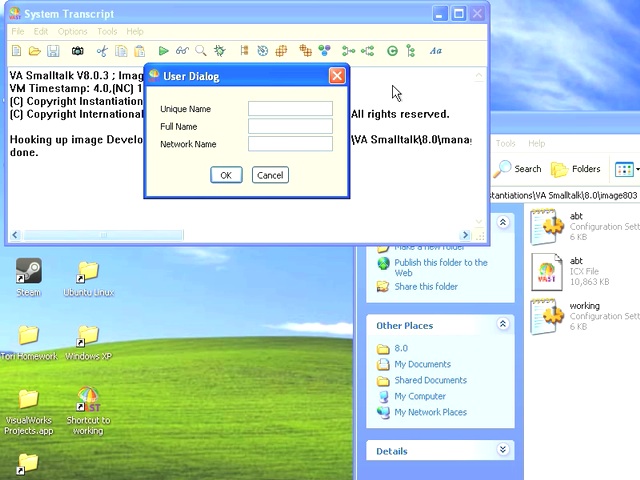Toggle the Folders button in Explorer
640x480 pixels.
(x=576, y=169)
